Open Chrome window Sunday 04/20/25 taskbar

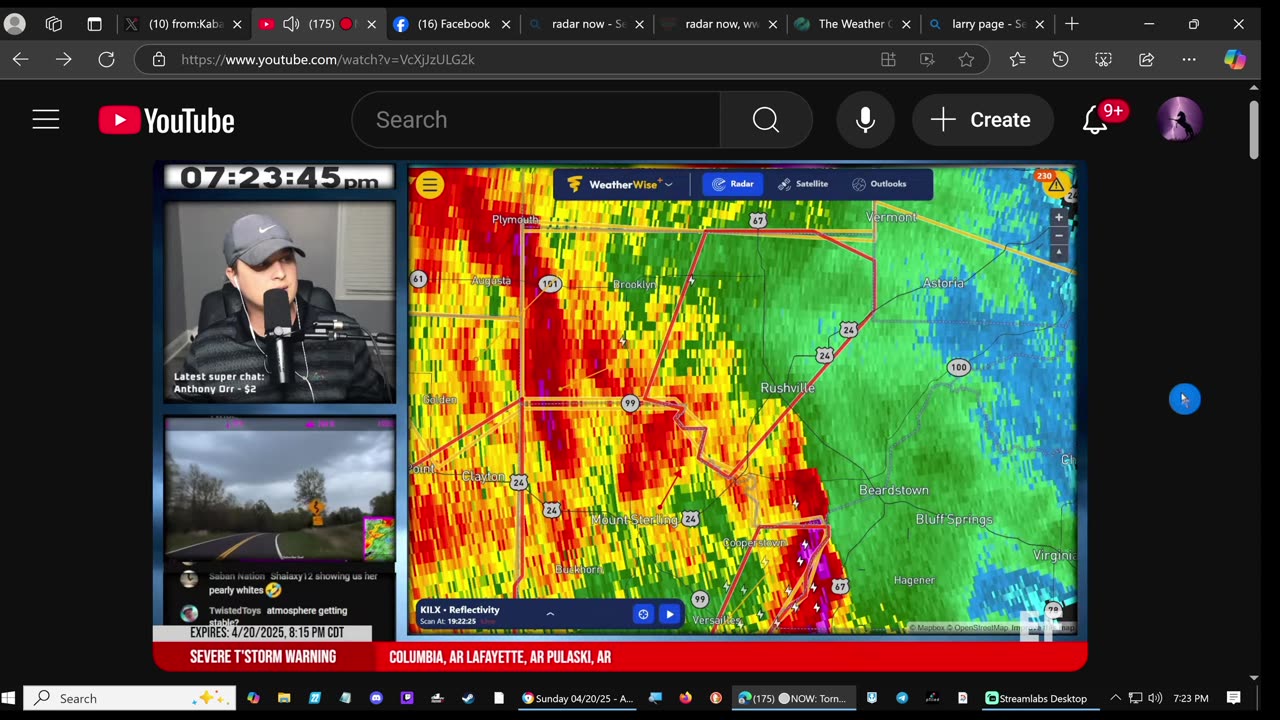(x=578, y=698)
